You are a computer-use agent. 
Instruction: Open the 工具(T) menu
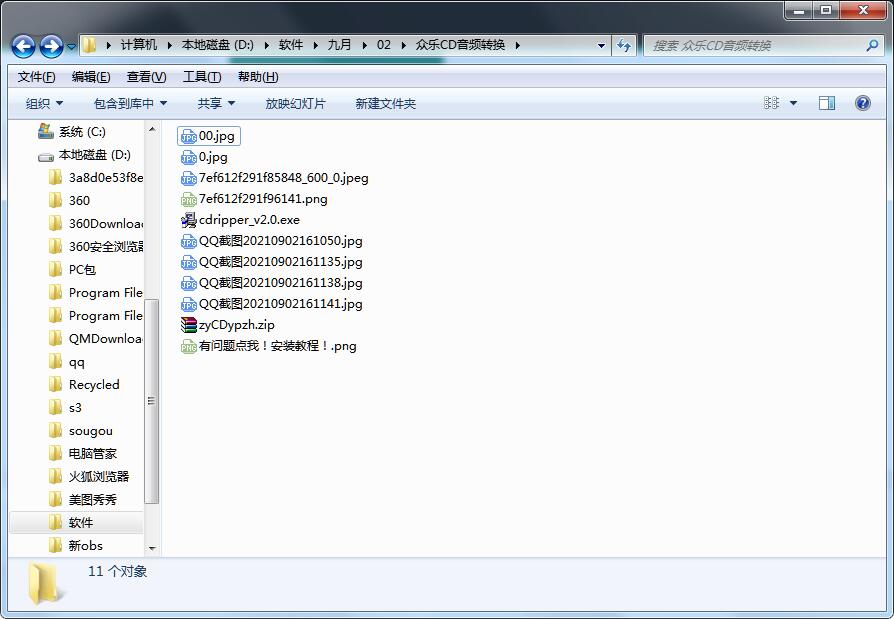tap(202, 76)
